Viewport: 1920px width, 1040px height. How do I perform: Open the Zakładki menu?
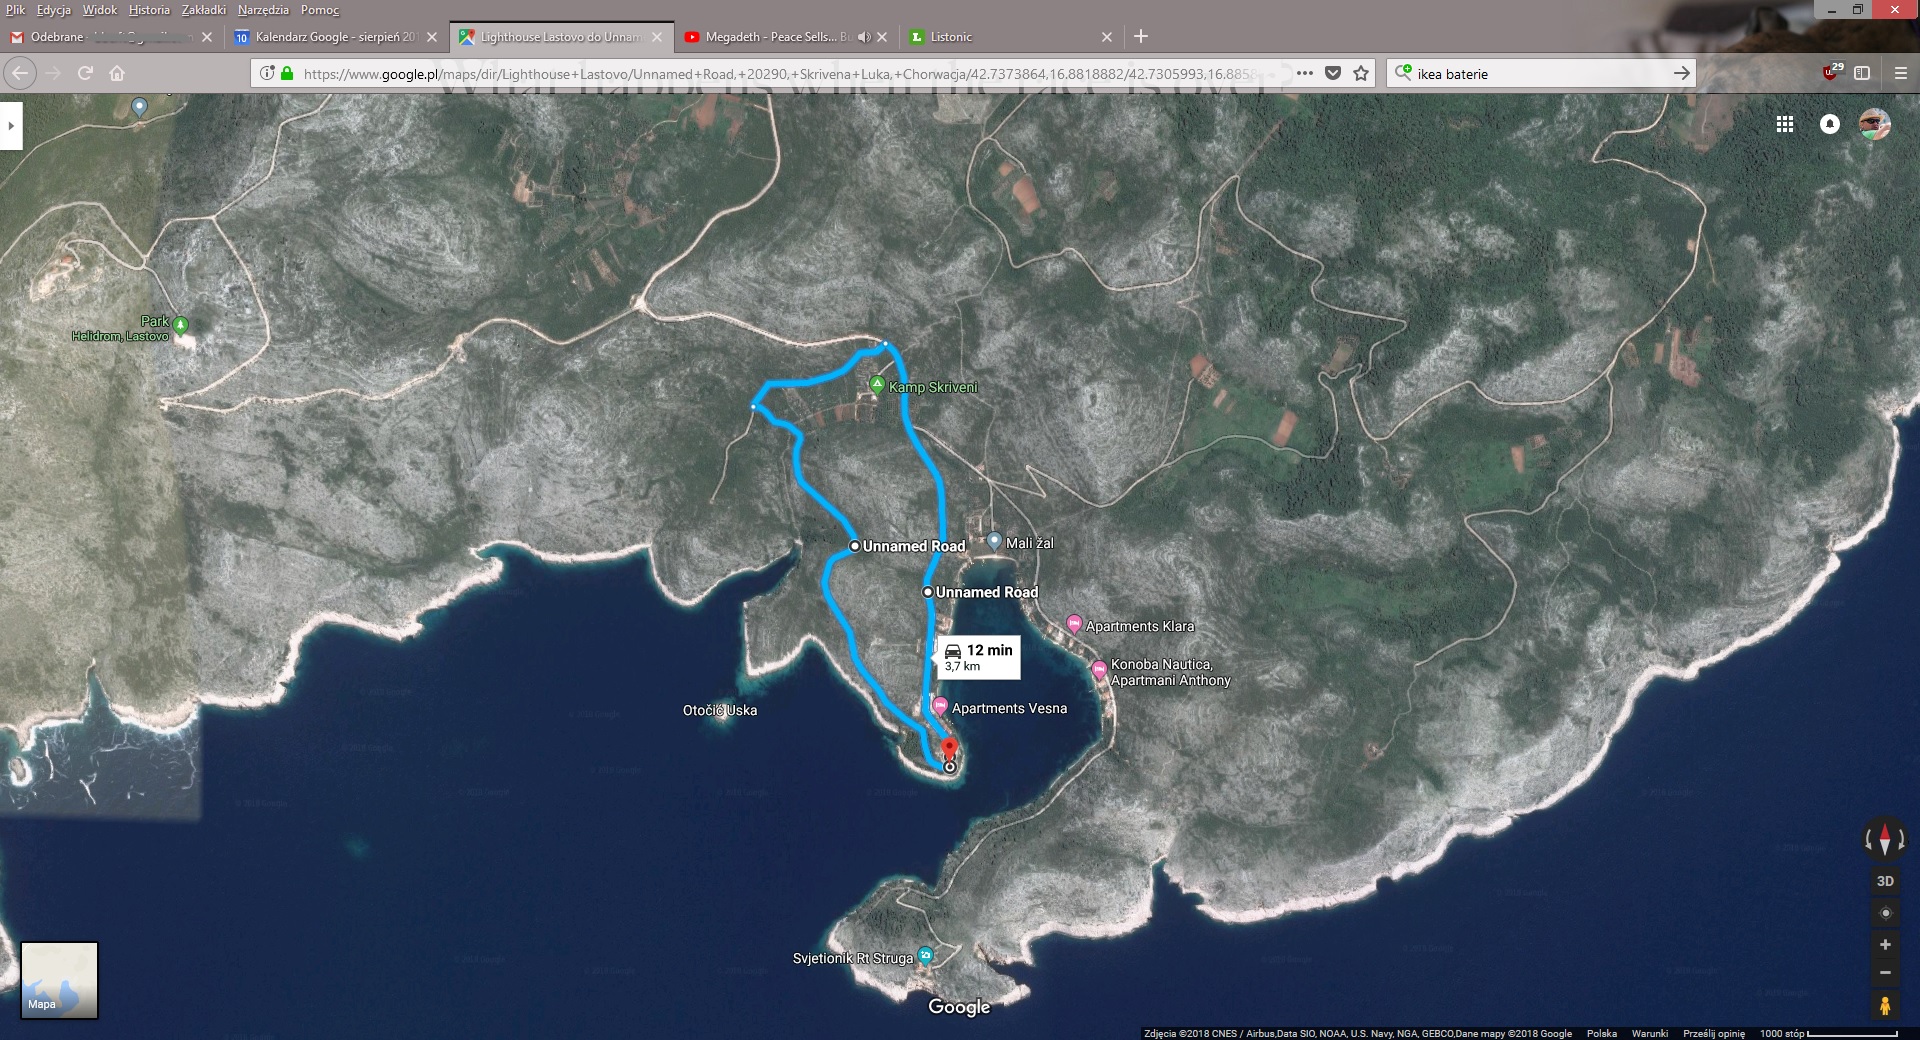pos(203,10)
